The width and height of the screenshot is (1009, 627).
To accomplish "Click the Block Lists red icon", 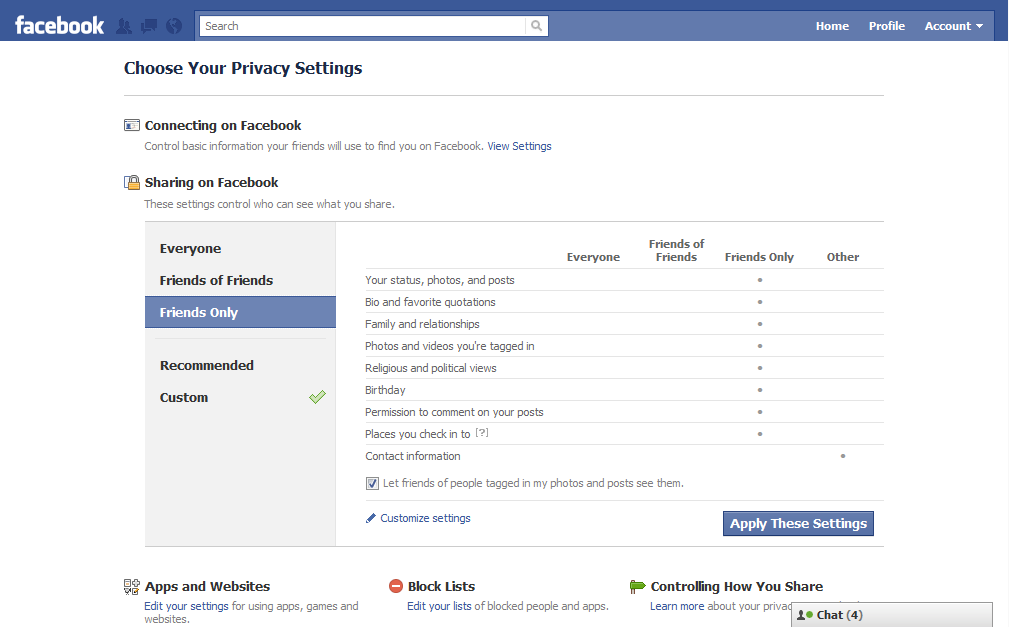I will [396, 587].
